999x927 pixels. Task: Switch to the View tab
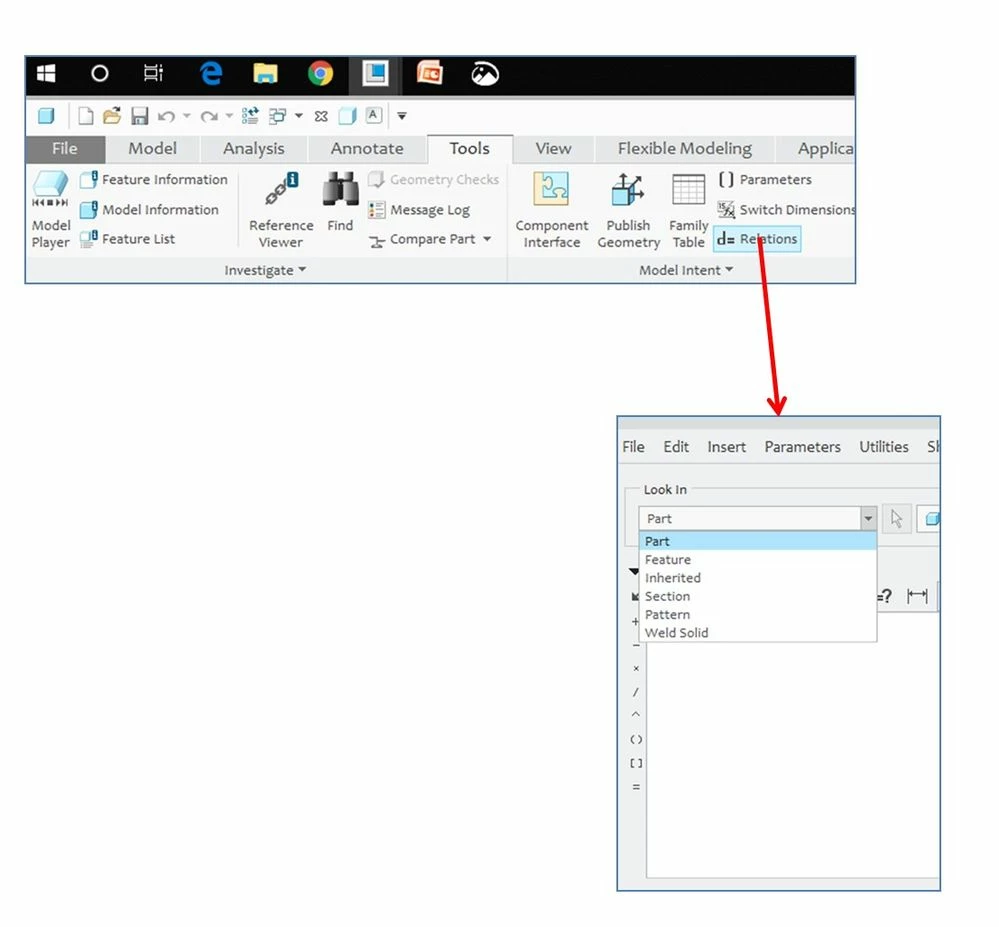pyautogui.click(x=553, y=148)
